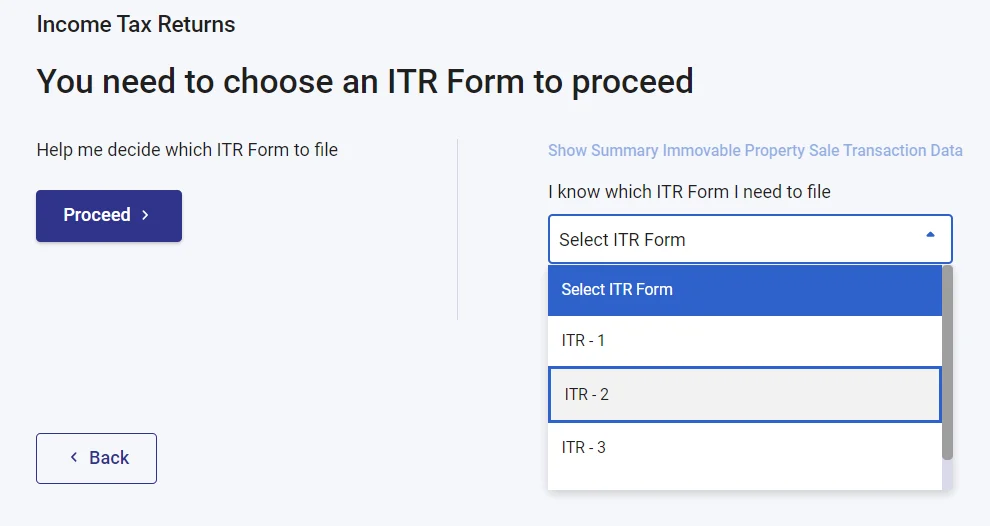Open Show Summary Immovable Property Sale Transaction link
Screen dimensions: 990x526
click(755, 151)
